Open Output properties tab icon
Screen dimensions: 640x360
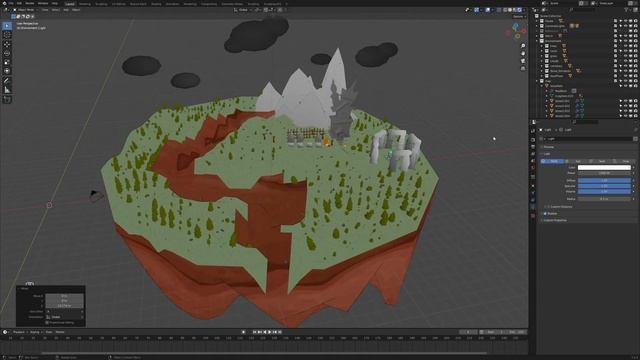pos(533,147)
